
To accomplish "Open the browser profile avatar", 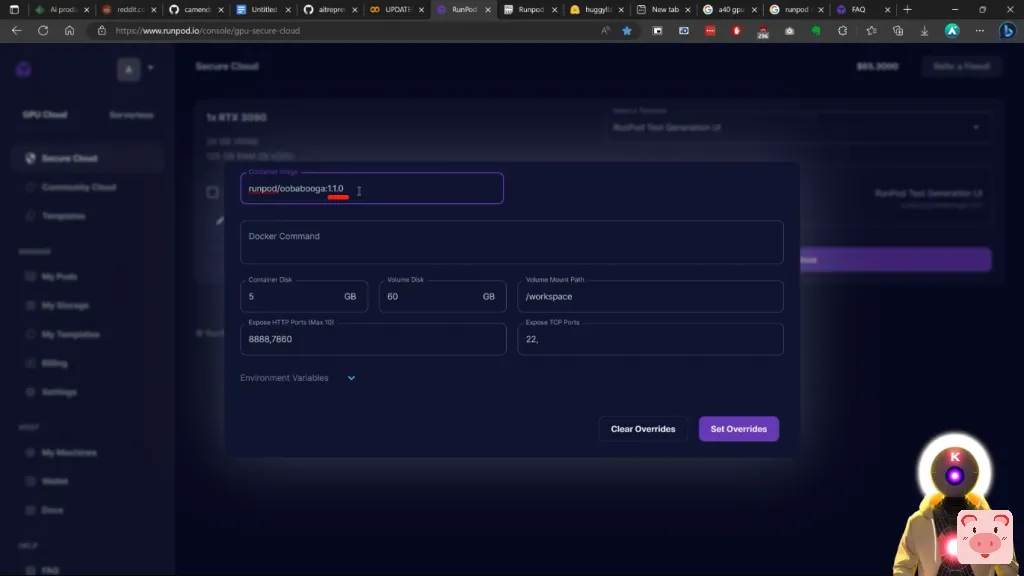I will pyautogui.click(x=952, y=31).
